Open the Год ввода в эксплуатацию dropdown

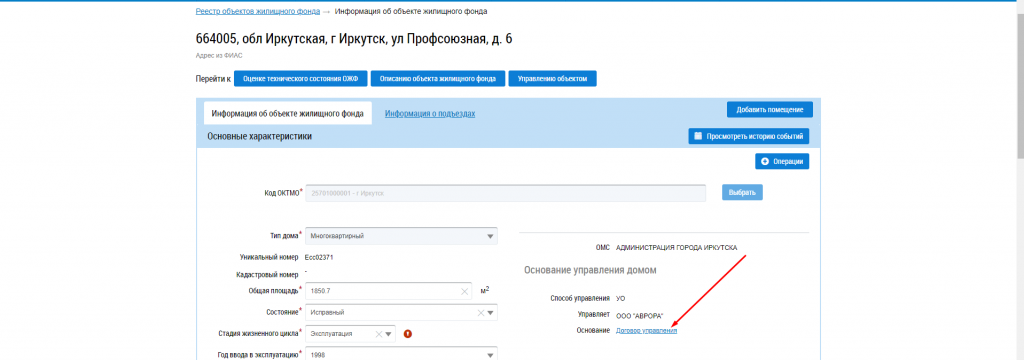(x=401, y=355)
